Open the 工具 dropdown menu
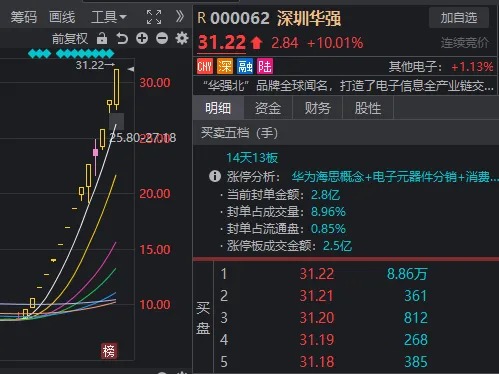Image resolution: width=499 pixels, height=374 pixels. [x=109, y=17]
